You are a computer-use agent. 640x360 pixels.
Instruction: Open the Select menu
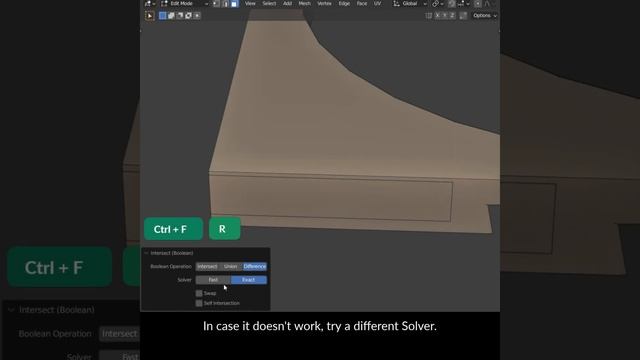pyautogui.click(x=269, y=4)
